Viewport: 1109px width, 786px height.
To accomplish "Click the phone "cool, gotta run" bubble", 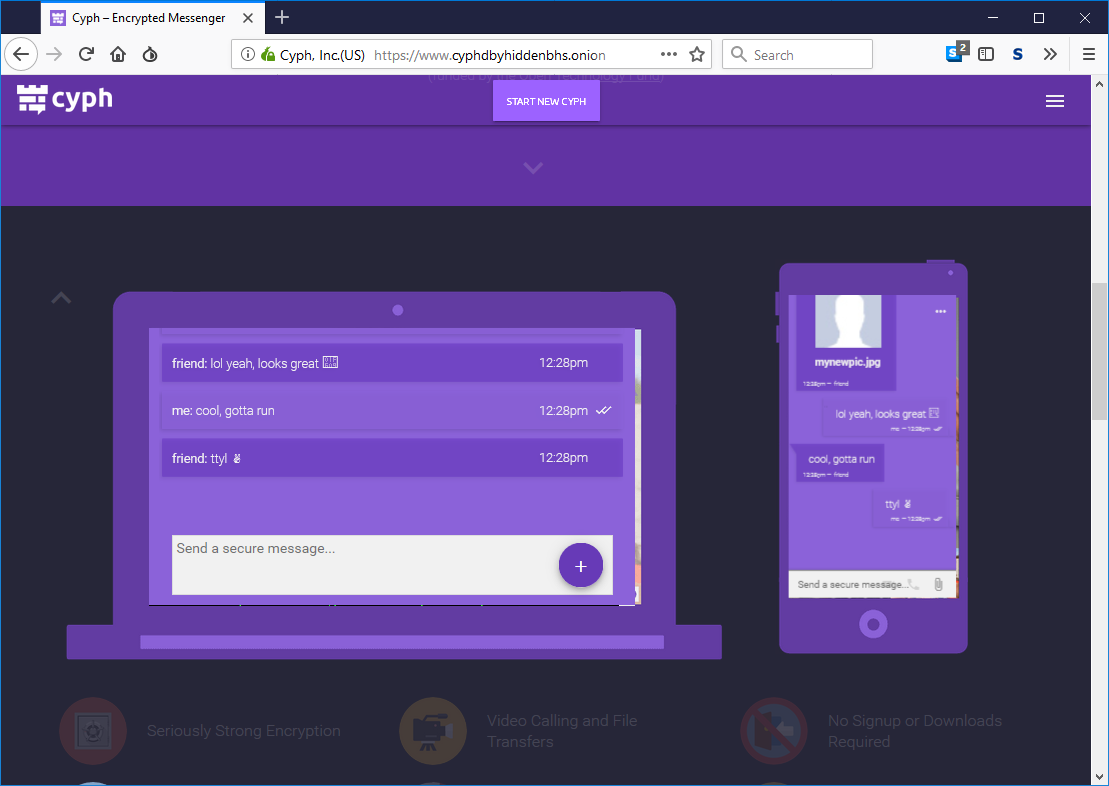I will click(x=840, y=463).
